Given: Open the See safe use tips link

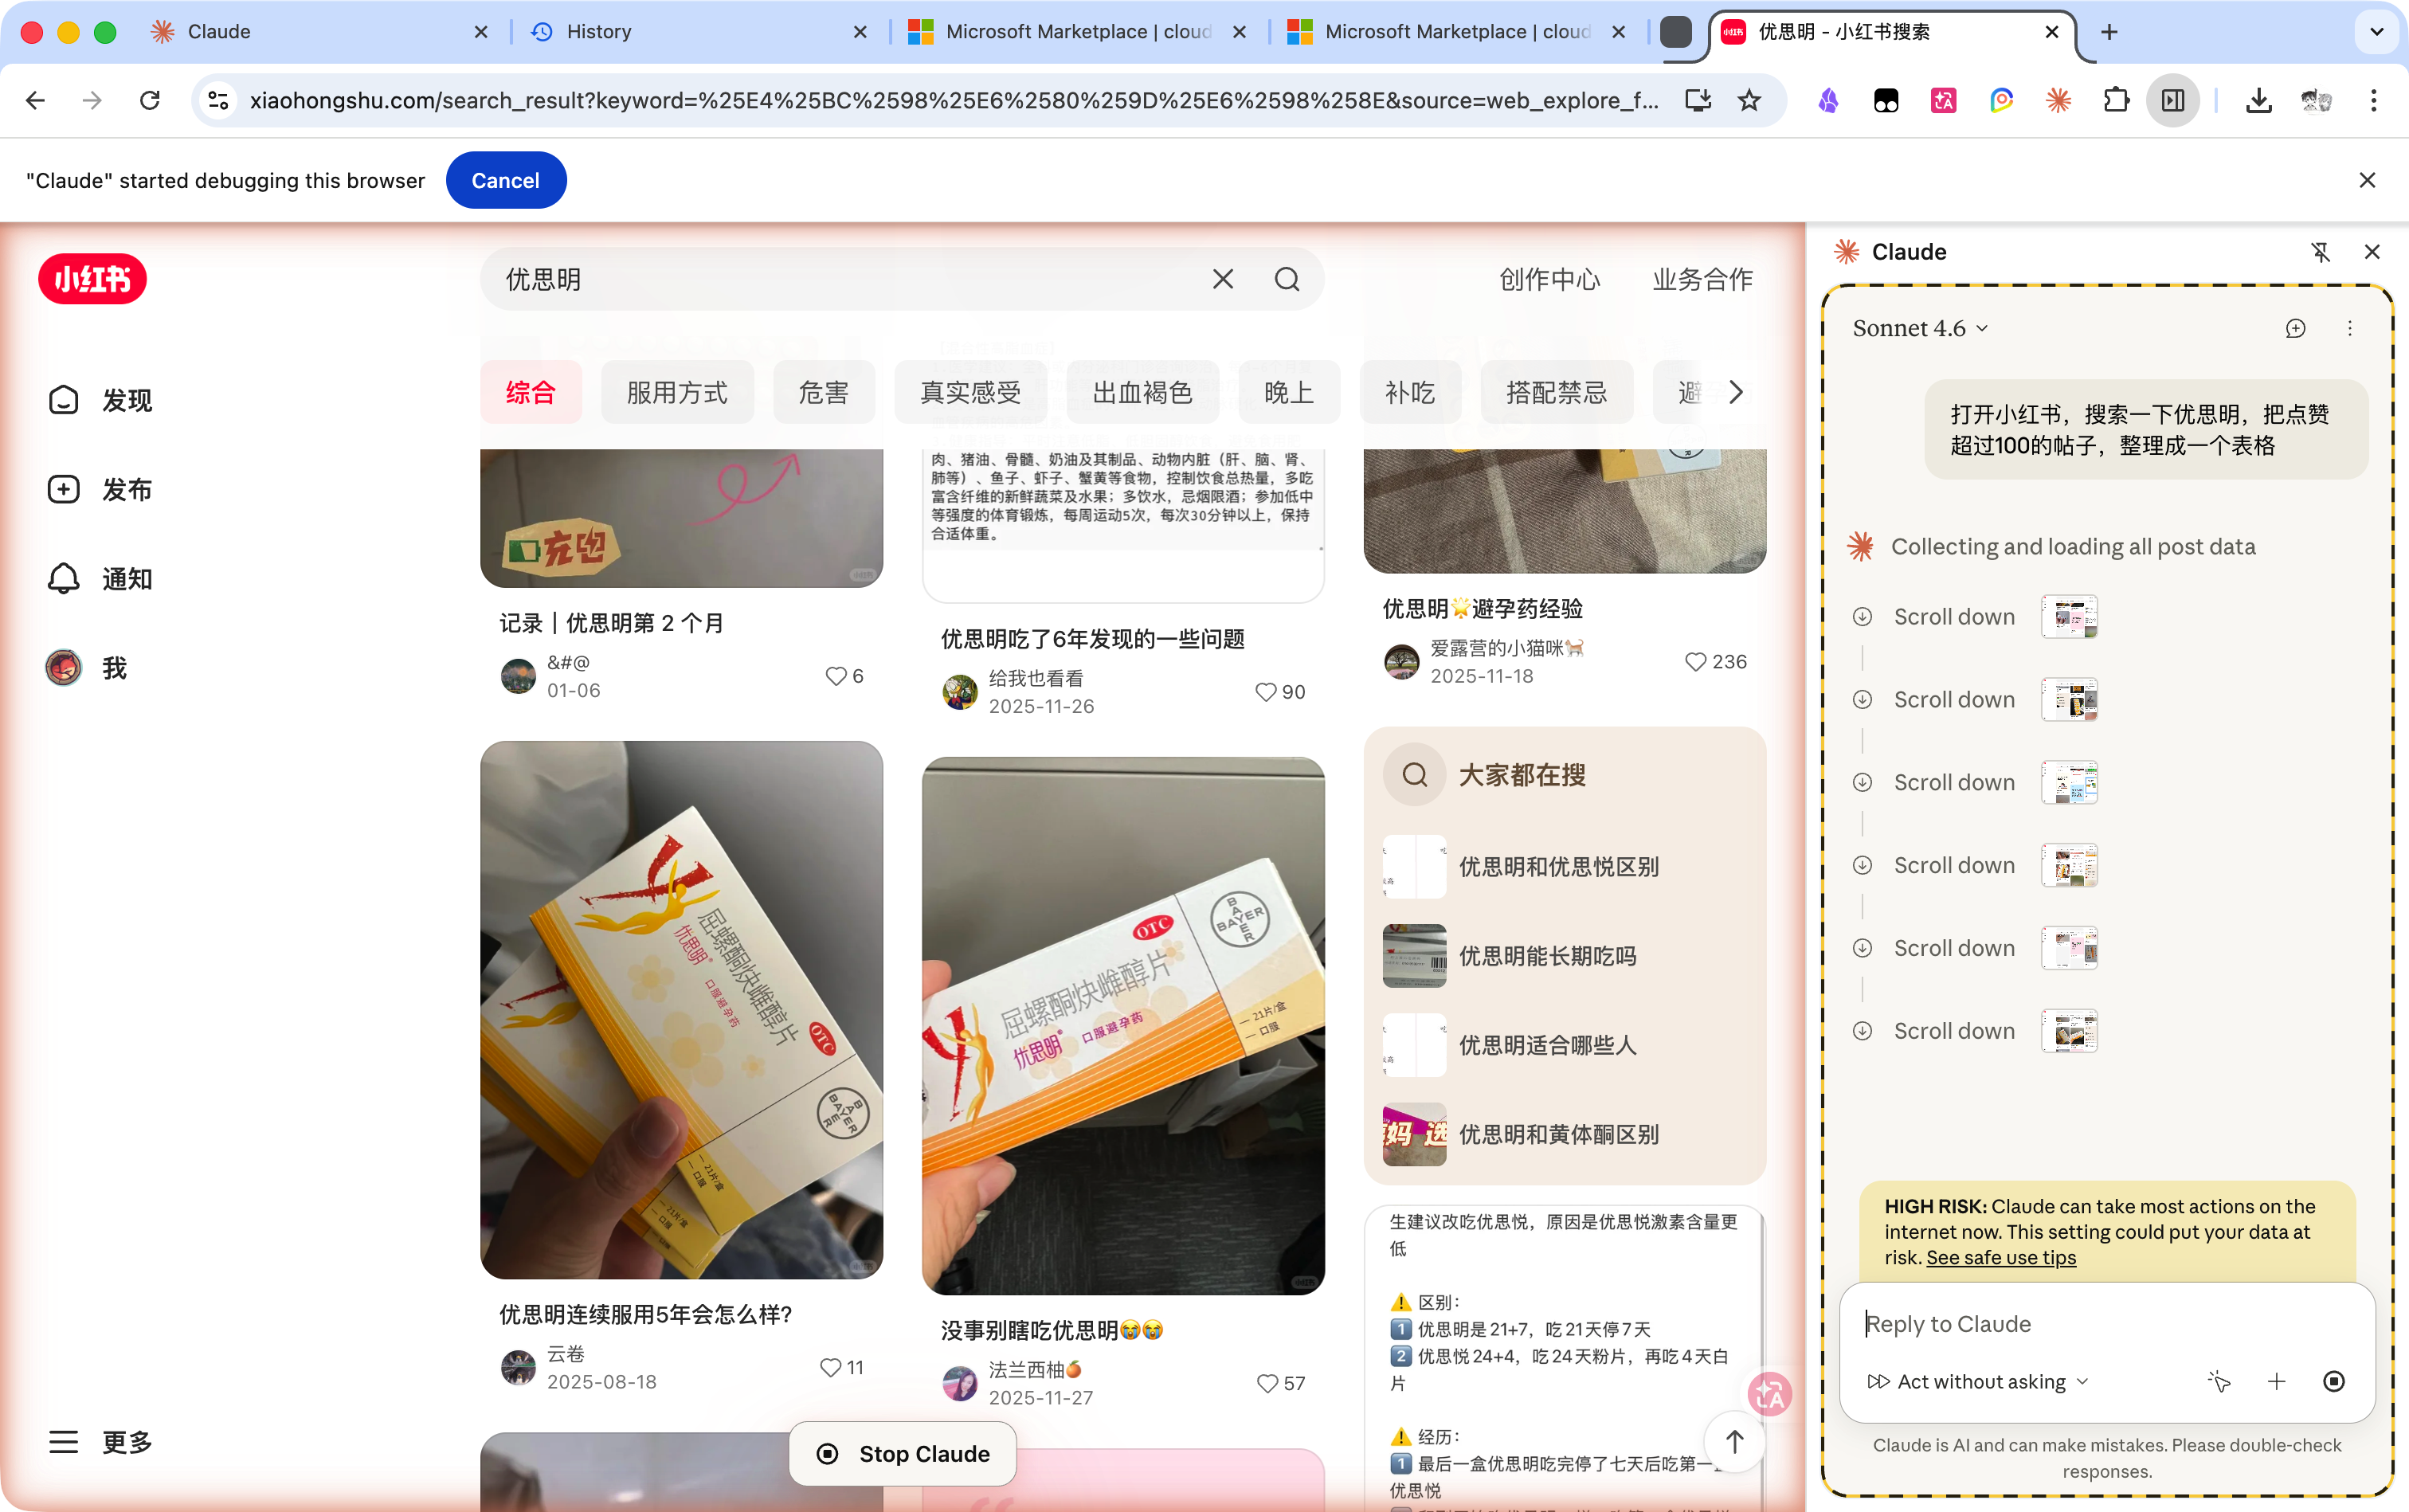Looking at the screenshot, I should 2000,1257.
